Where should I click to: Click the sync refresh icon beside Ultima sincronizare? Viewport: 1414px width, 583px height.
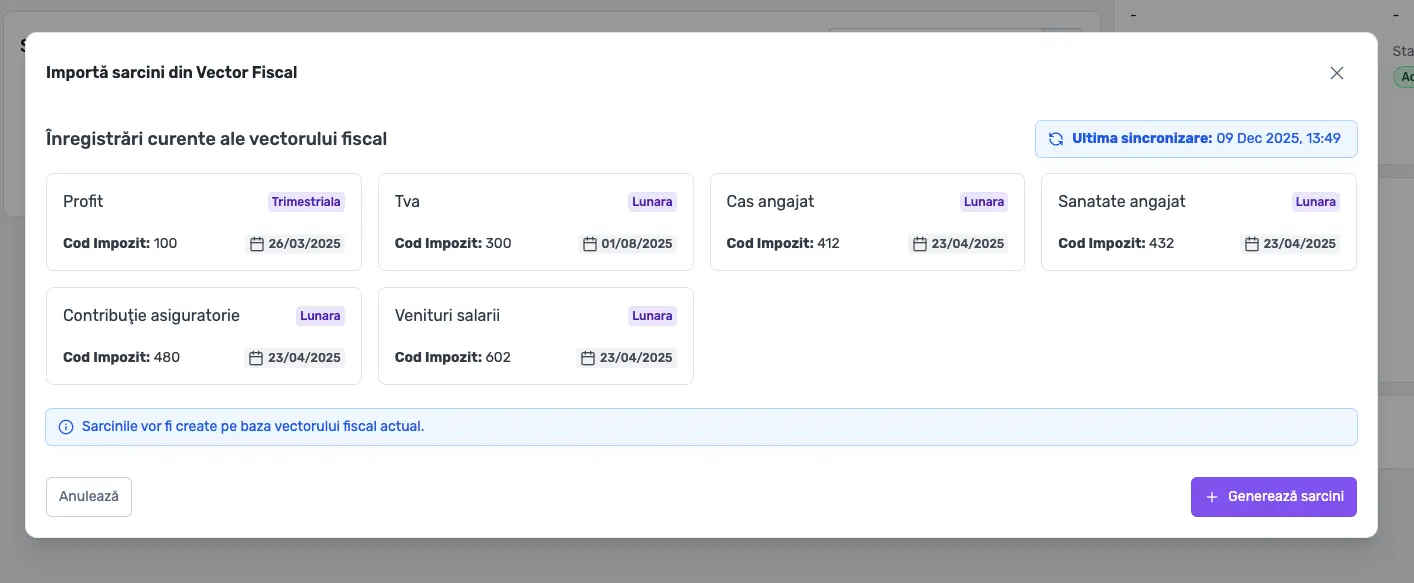pos(1056,139)
